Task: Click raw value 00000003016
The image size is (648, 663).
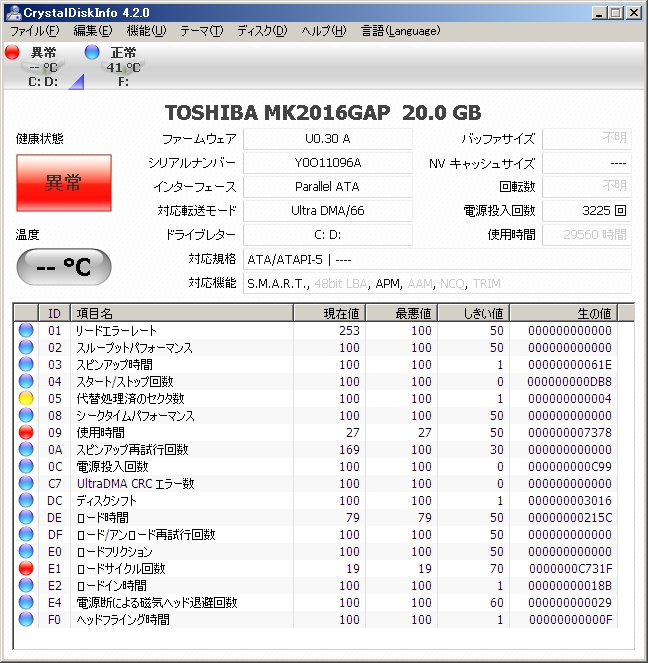Action: point(570,501)
